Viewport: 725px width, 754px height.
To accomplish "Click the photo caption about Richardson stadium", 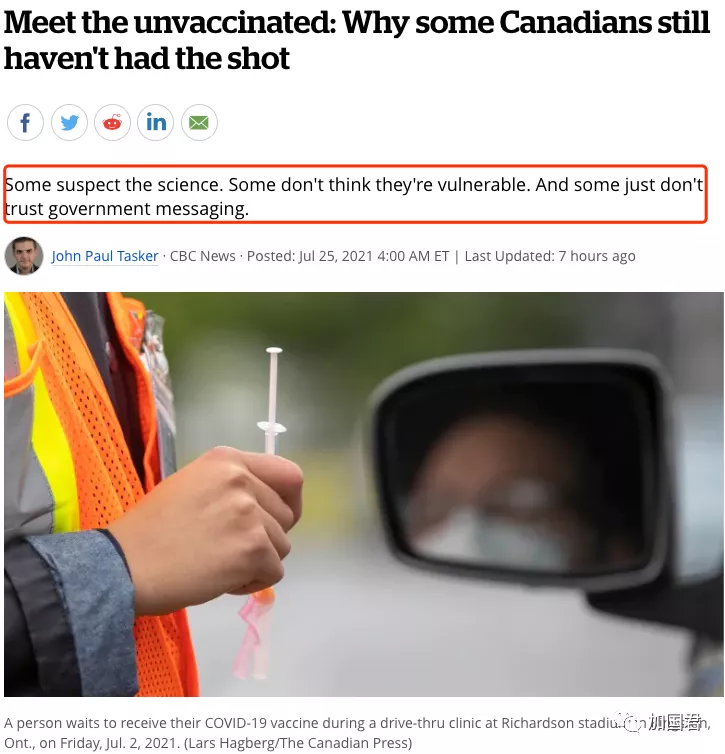I will 357,733.
